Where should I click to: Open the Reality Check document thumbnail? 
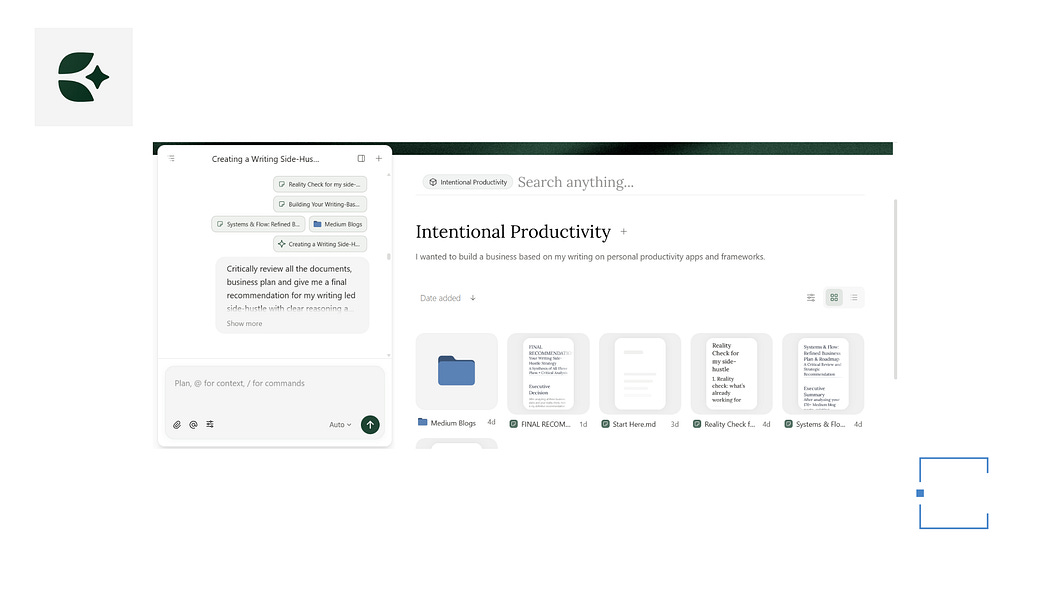(732, 373)
